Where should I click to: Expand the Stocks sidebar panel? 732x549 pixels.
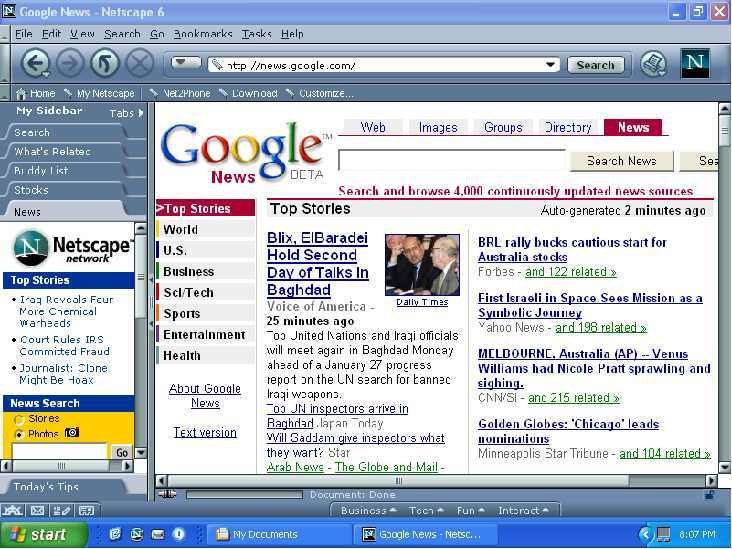[65, 190]
